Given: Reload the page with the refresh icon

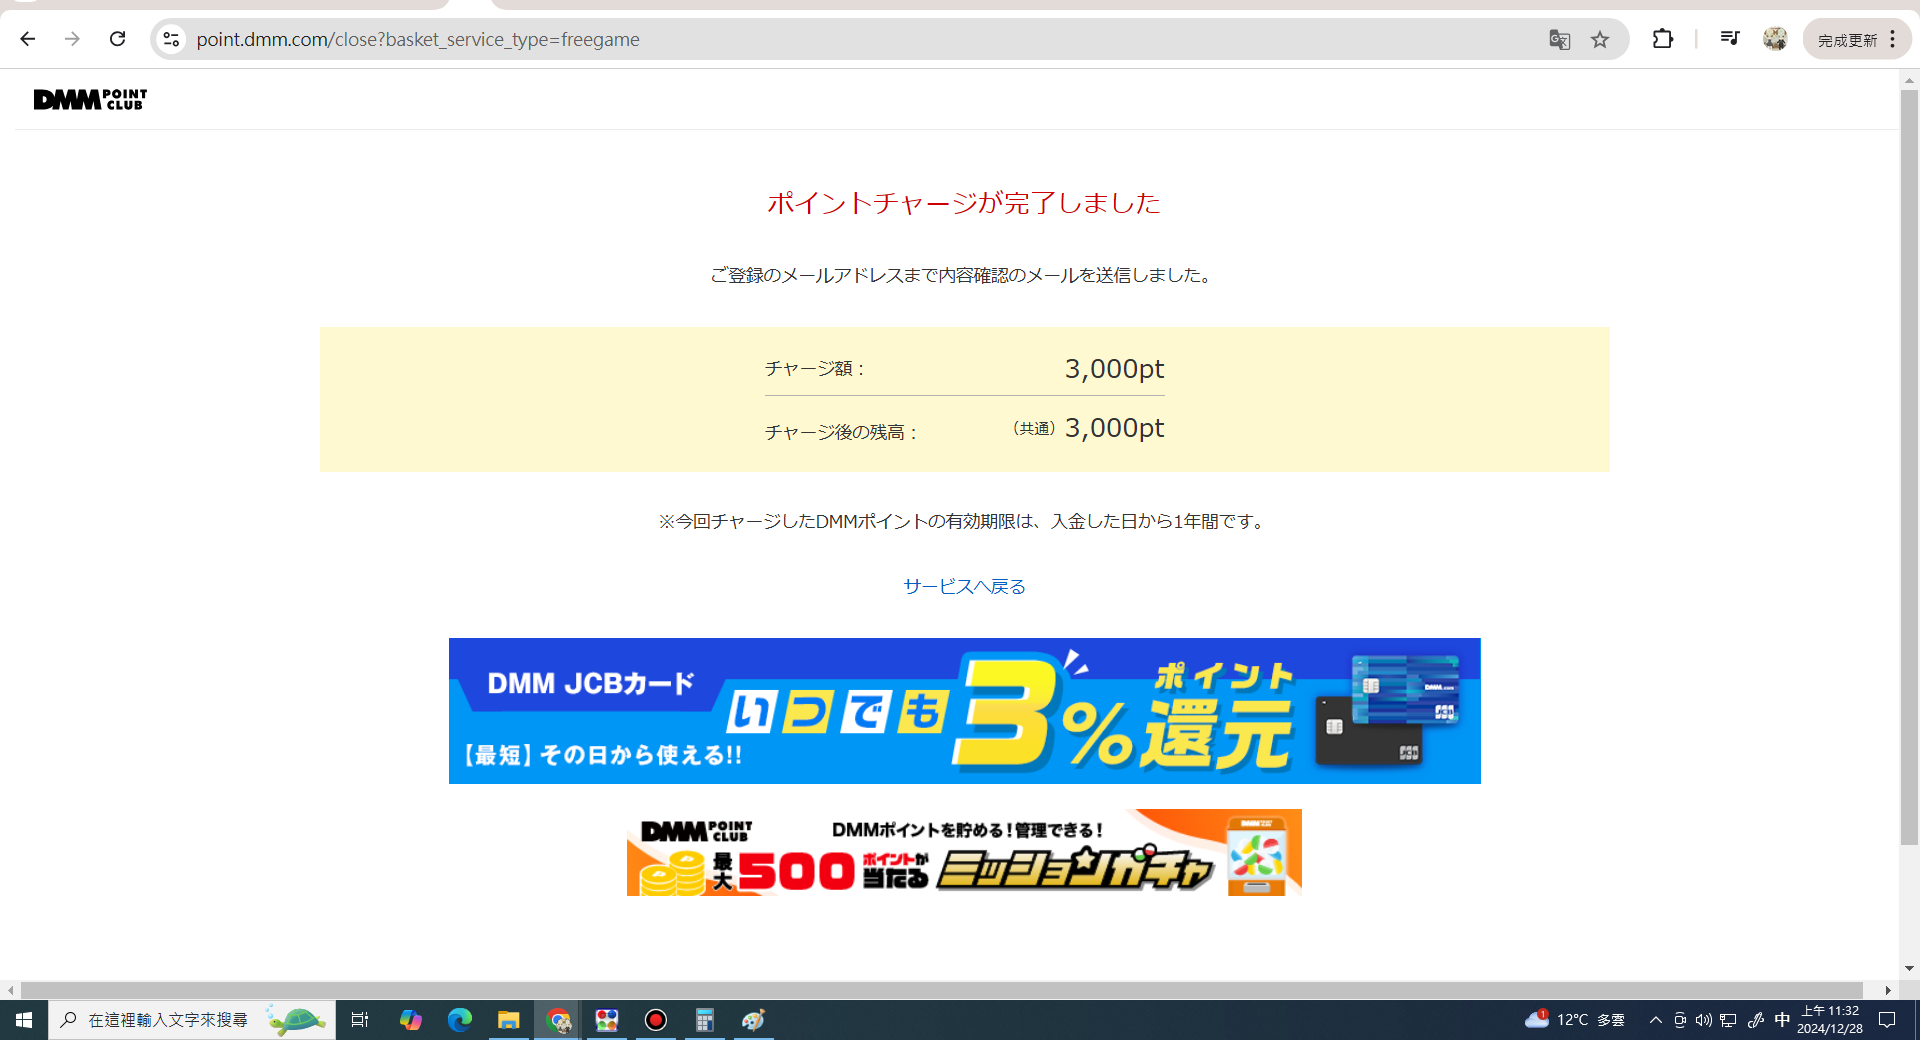Looking at the screenshot, I should tap(117, 39).
